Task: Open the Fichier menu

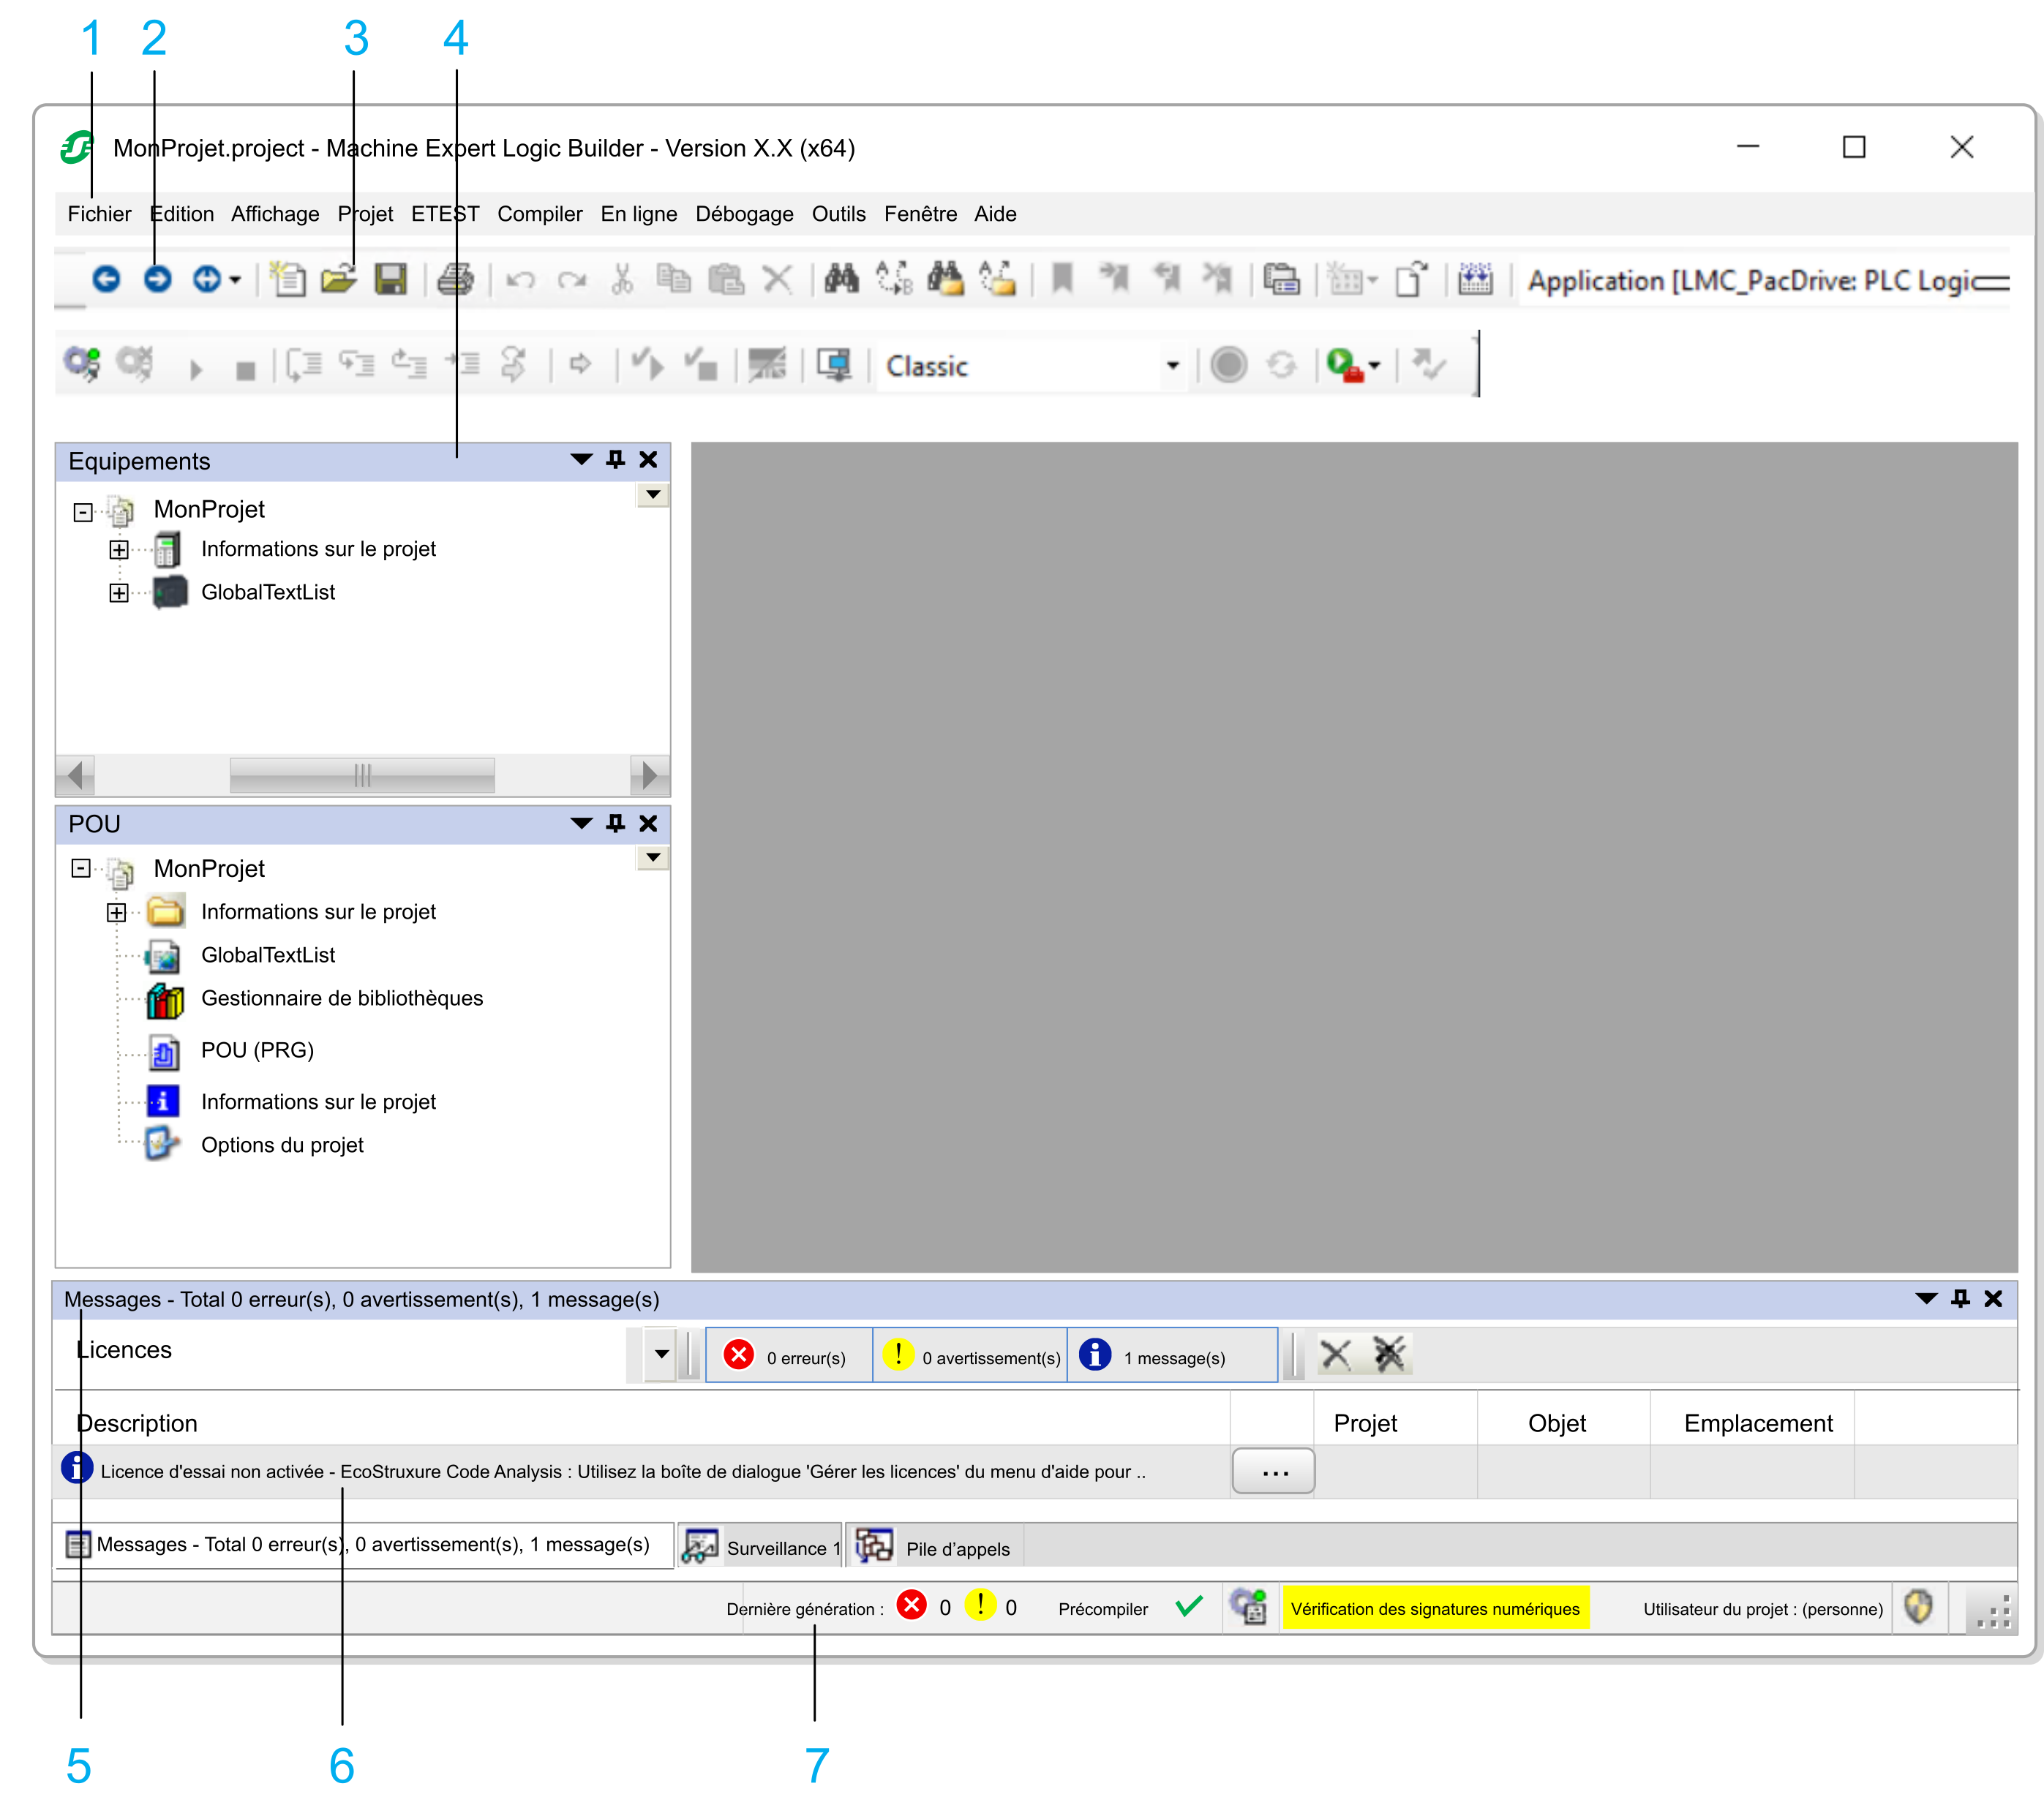Action: coord(99,214)
